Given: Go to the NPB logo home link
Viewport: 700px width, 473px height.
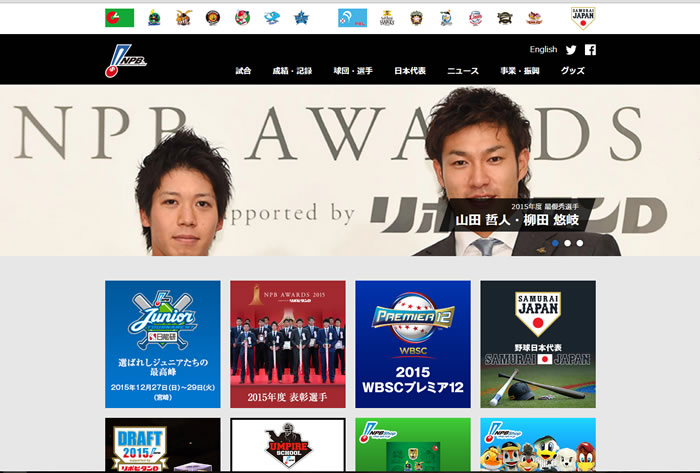Looking at the screenshot, I should click(x=125, y=61).
